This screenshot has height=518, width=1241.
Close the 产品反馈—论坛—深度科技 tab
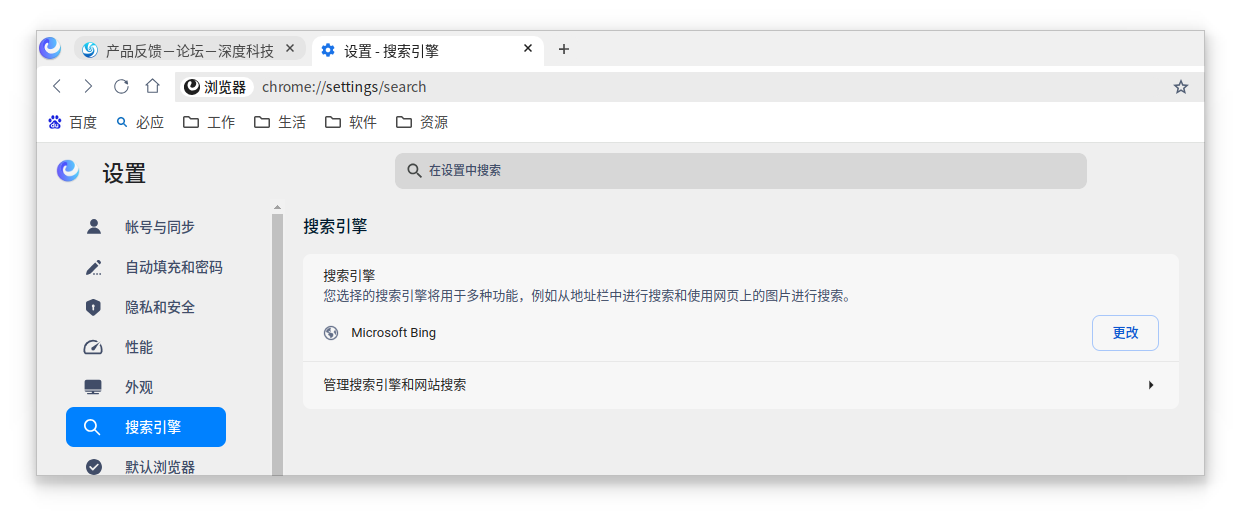pyautogui.click(x=290, y=48)
